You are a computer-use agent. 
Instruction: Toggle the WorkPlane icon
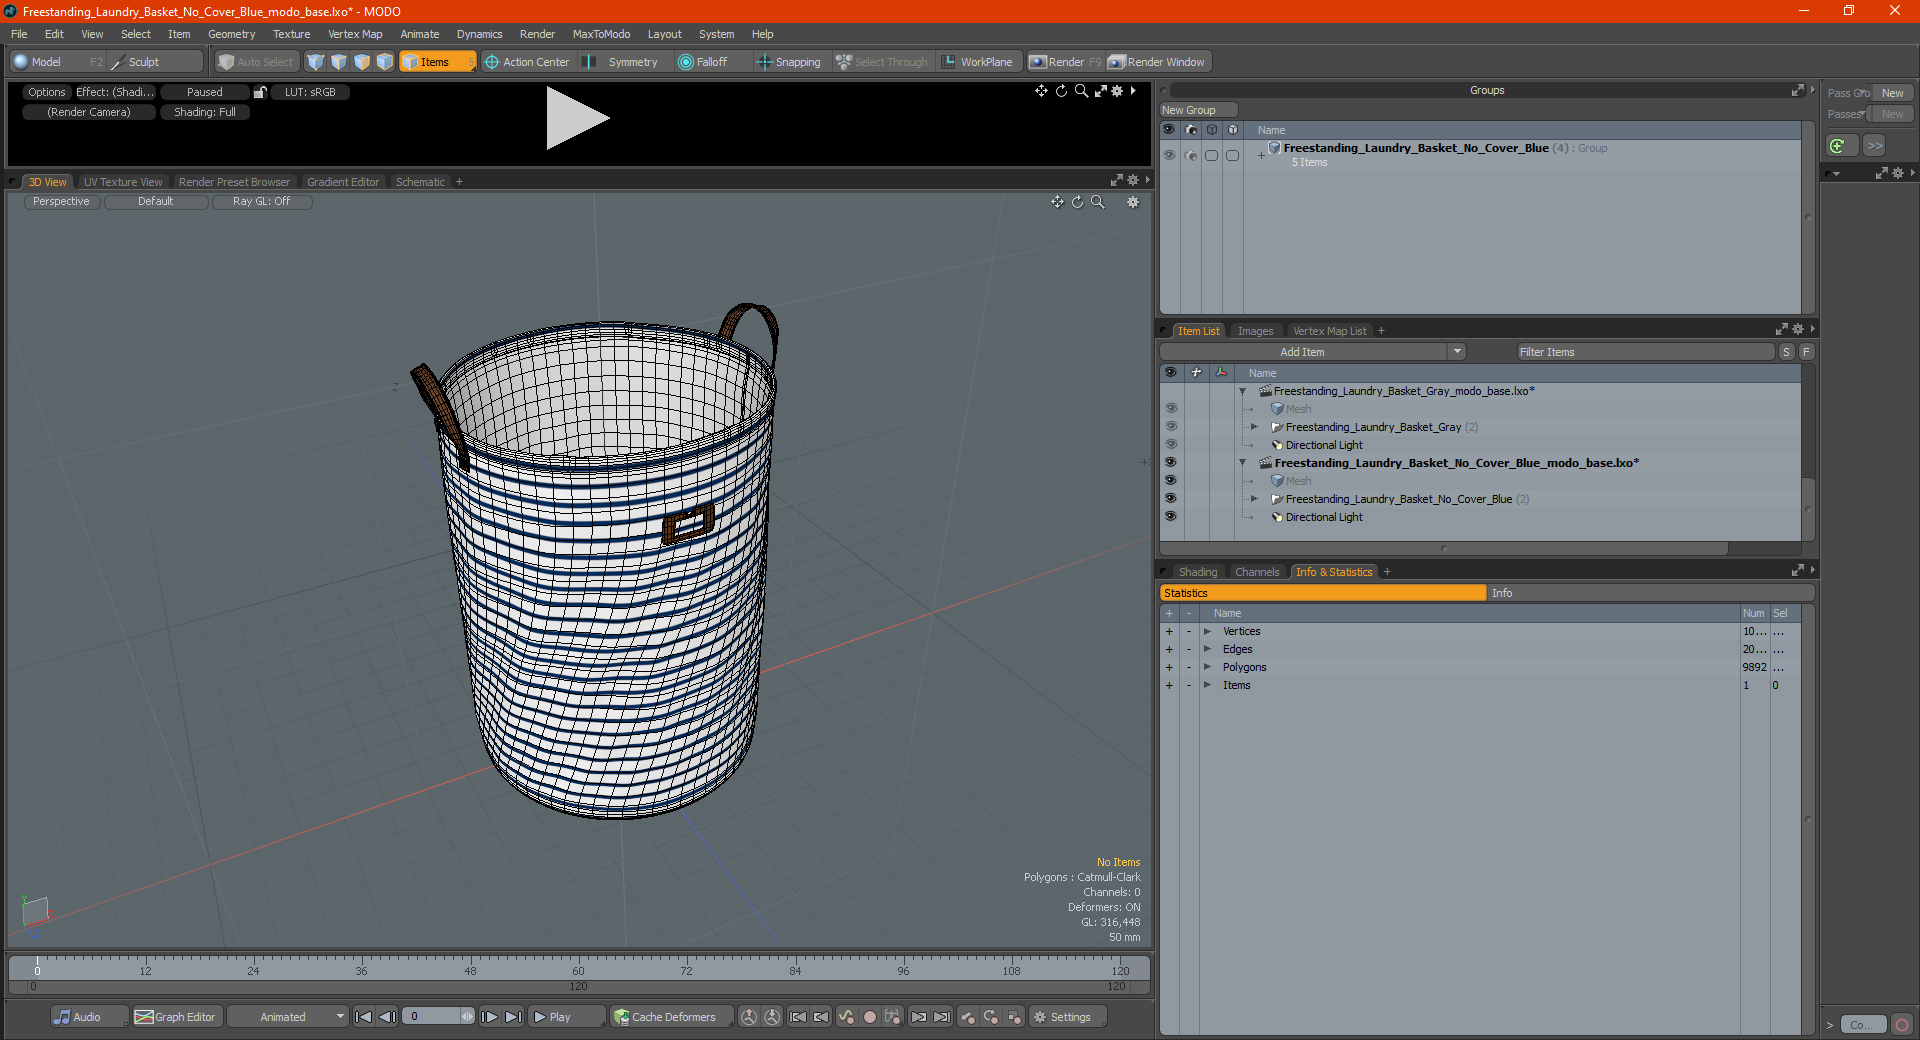coord(949,62)
